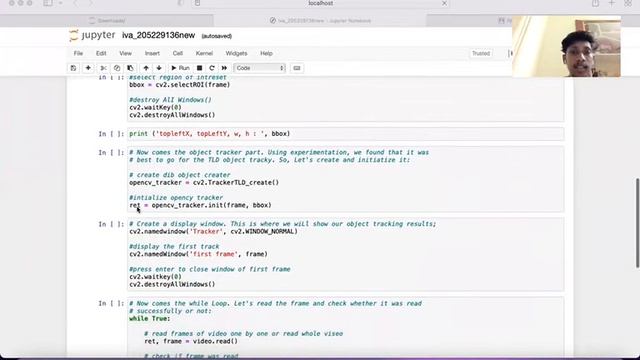Click the cv2.namedWindow('Tracker') line

click(x=213, y=231)
